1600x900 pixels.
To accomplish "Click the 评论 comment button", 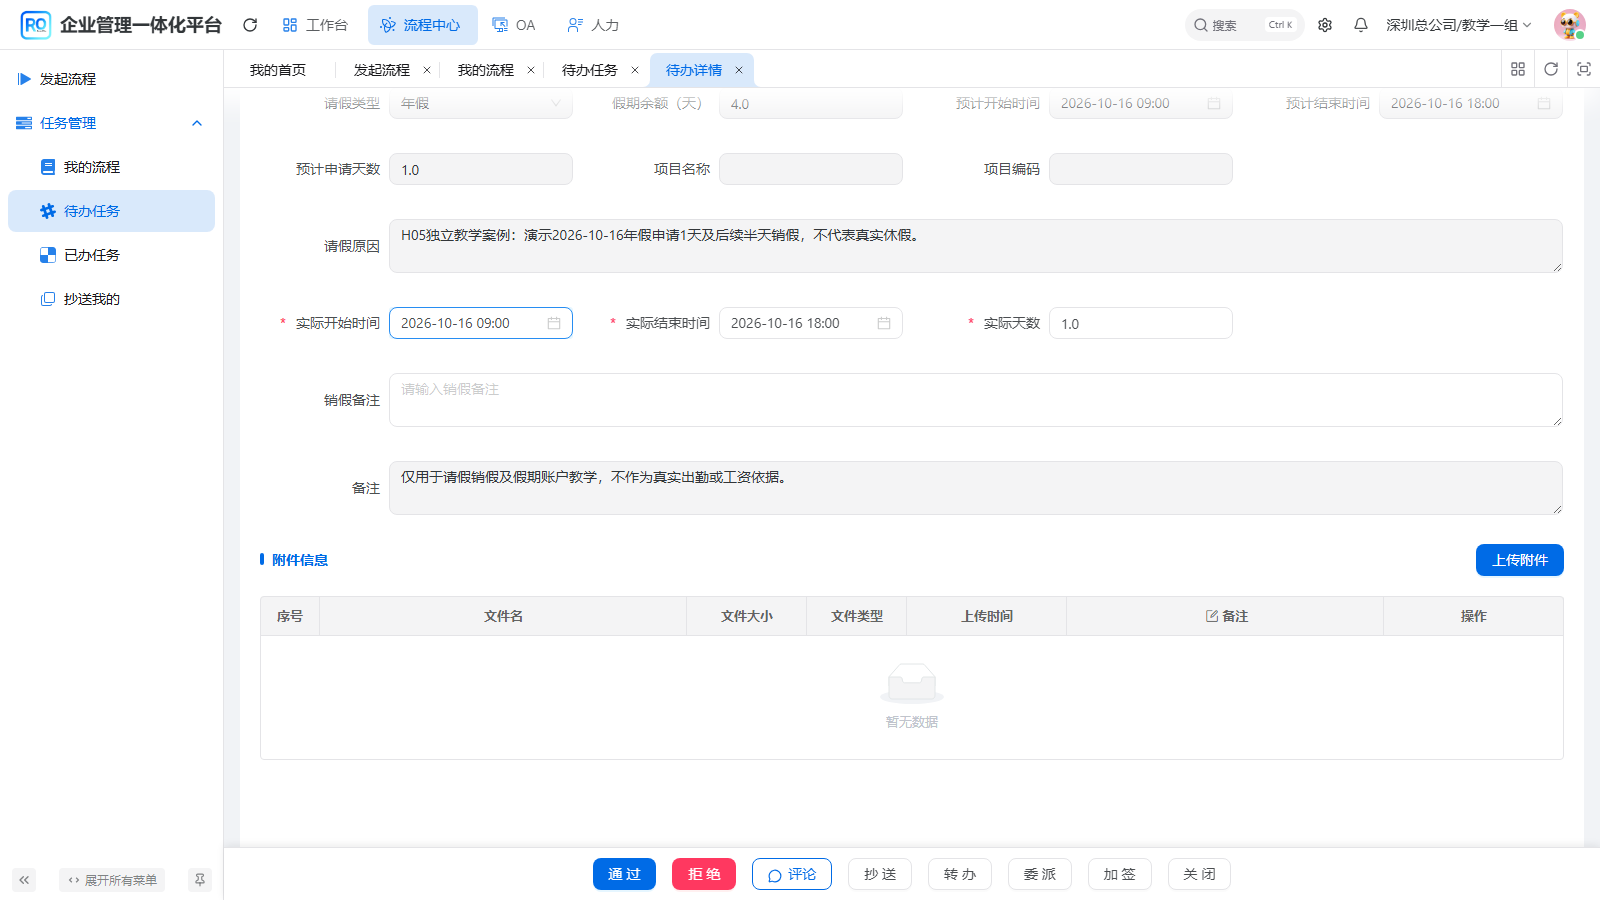I will point(792,874).
